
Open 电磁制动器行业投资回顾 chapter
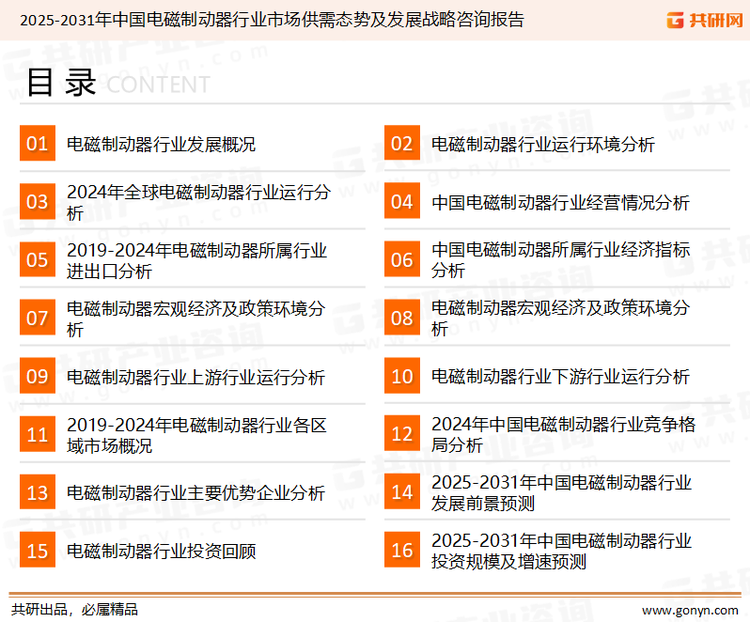pos(161,550)
